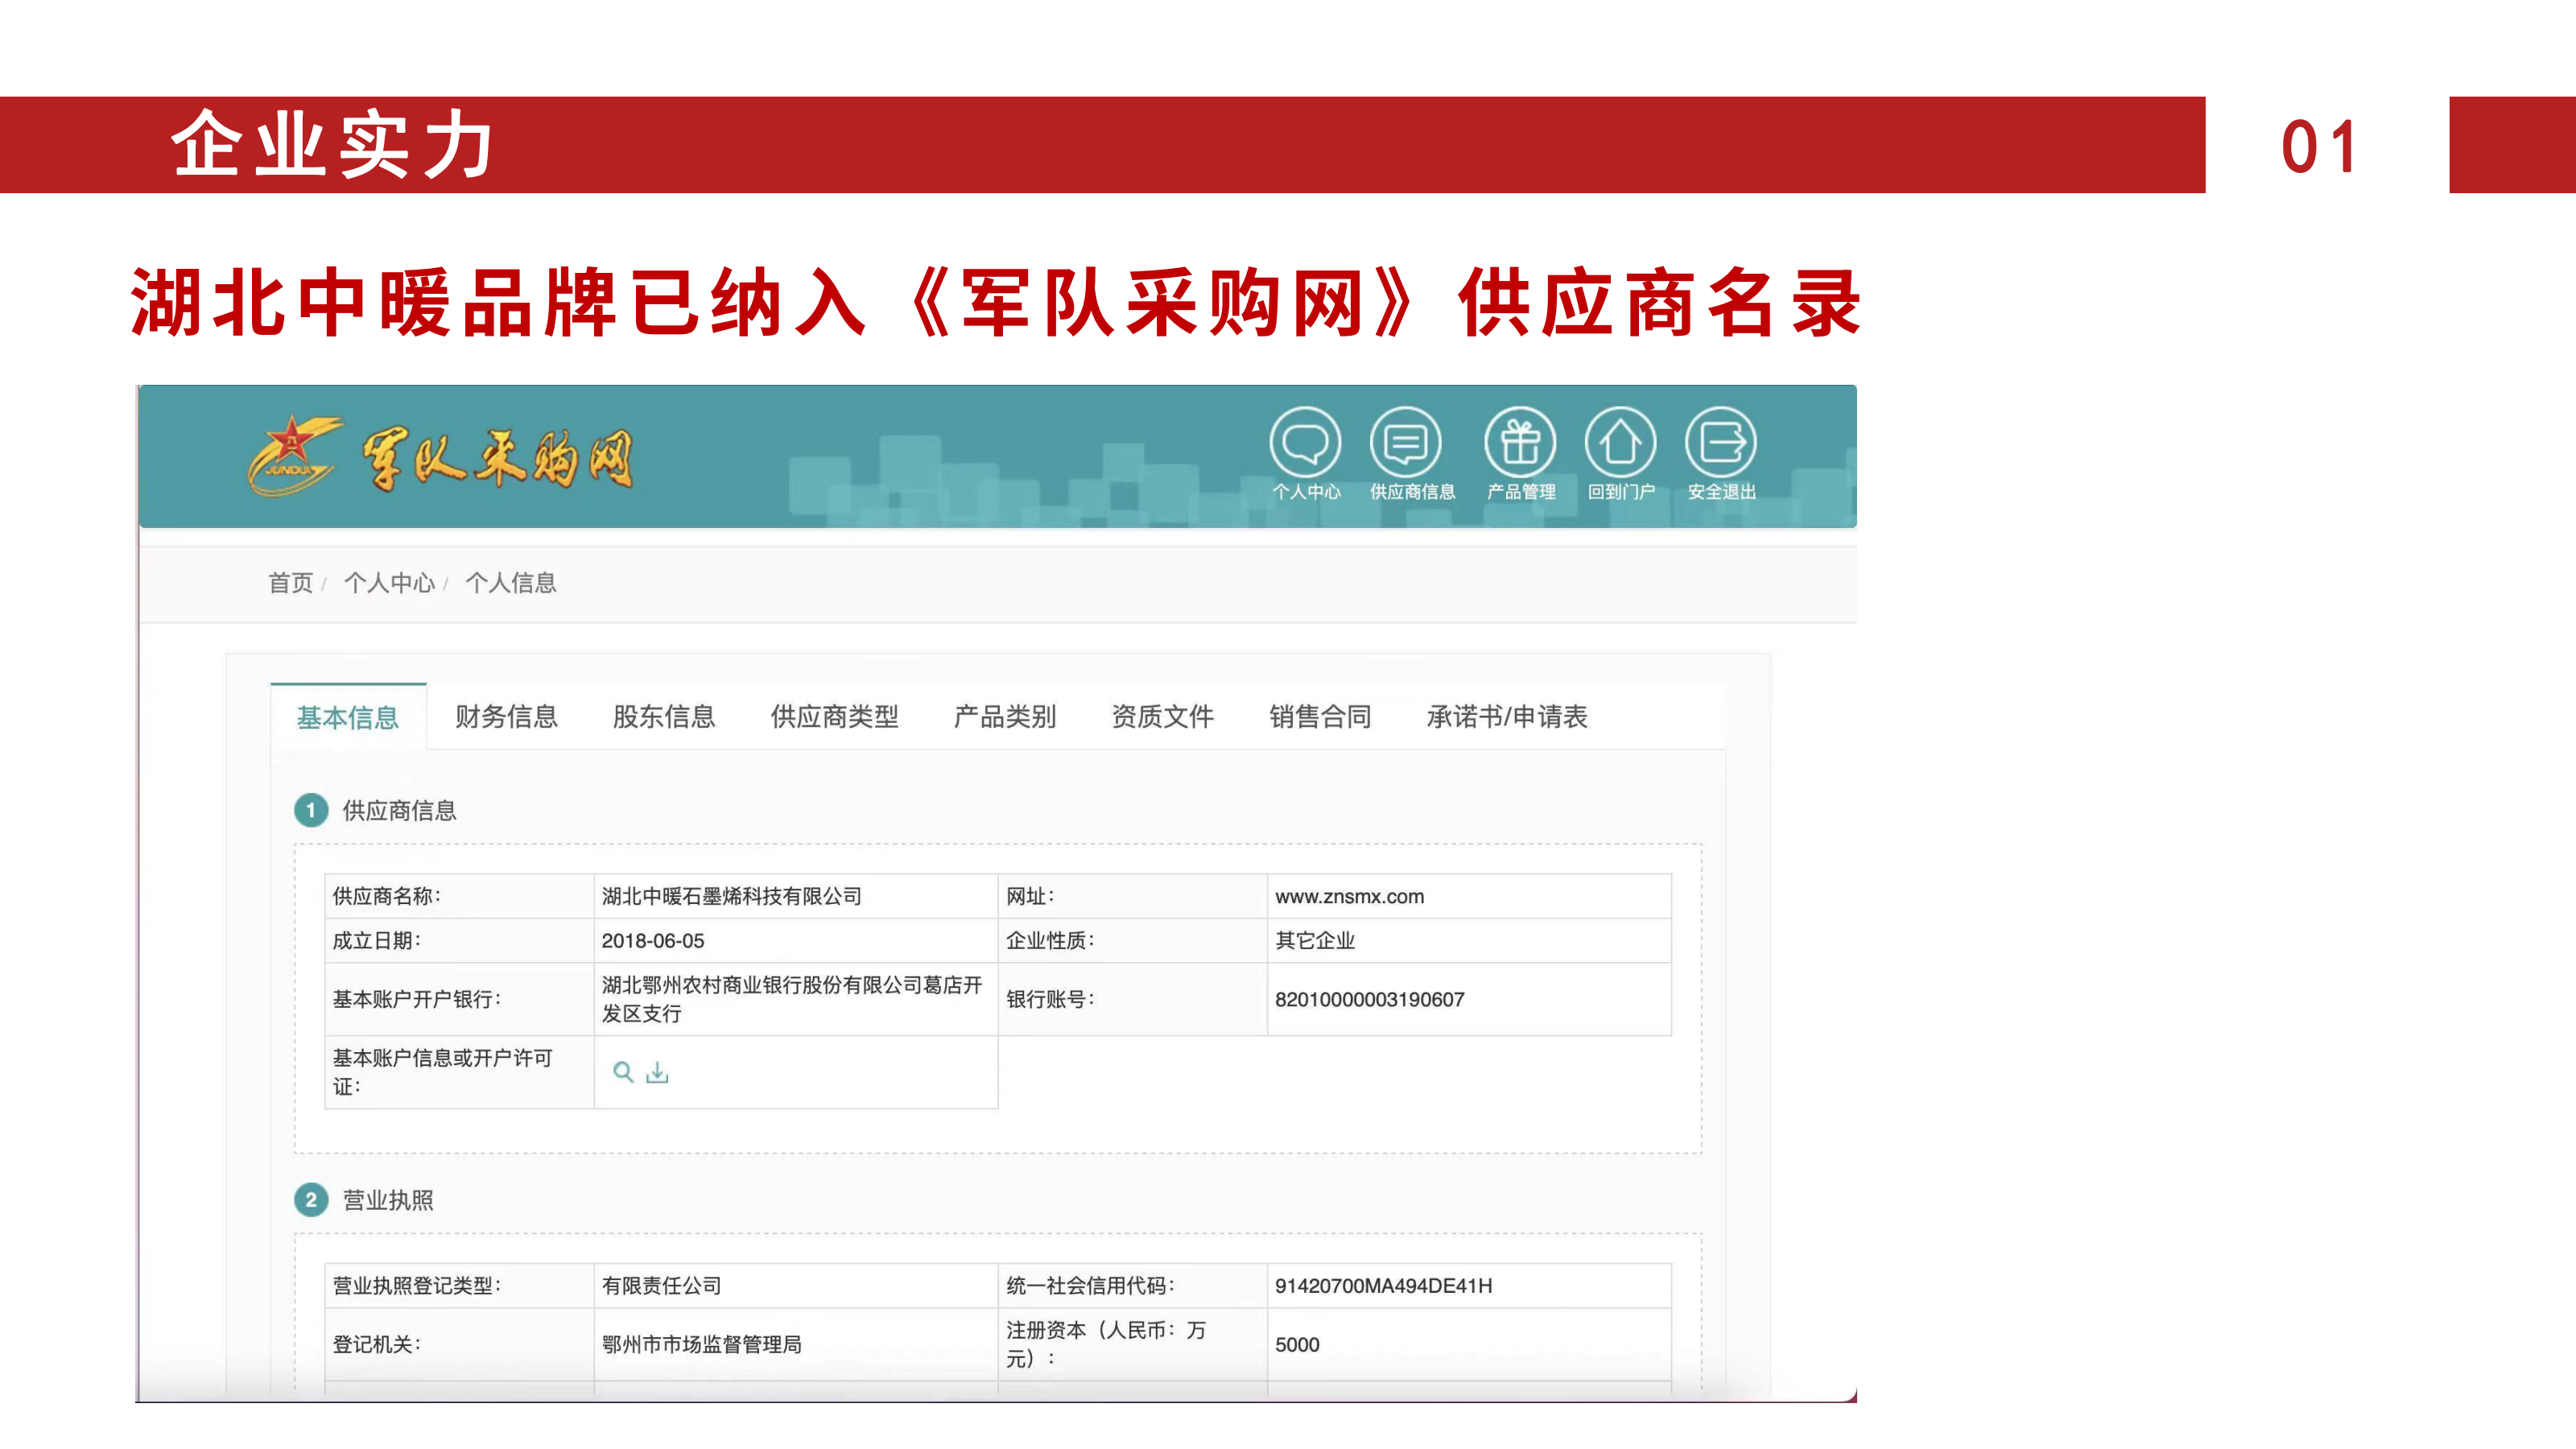Open the 产品管理 gift icon
The image size is (2576, 1449).
pyautogui.click(x=1520, y=442)
